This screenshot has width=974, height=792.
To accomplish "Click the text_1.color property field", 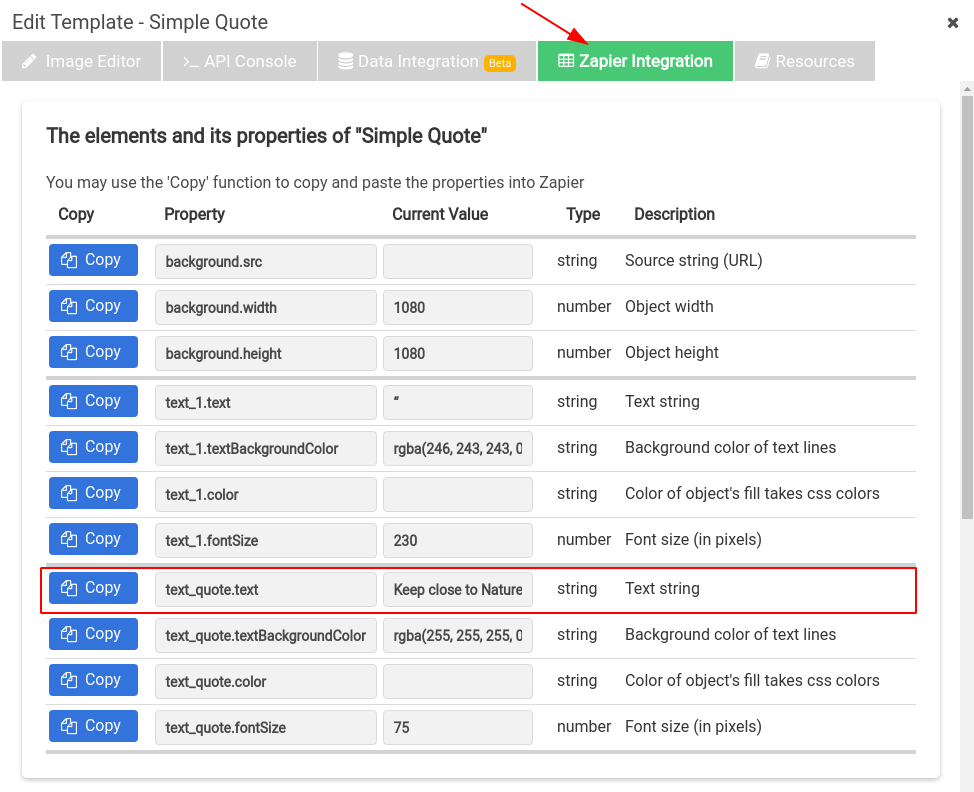I will (266, 494).
